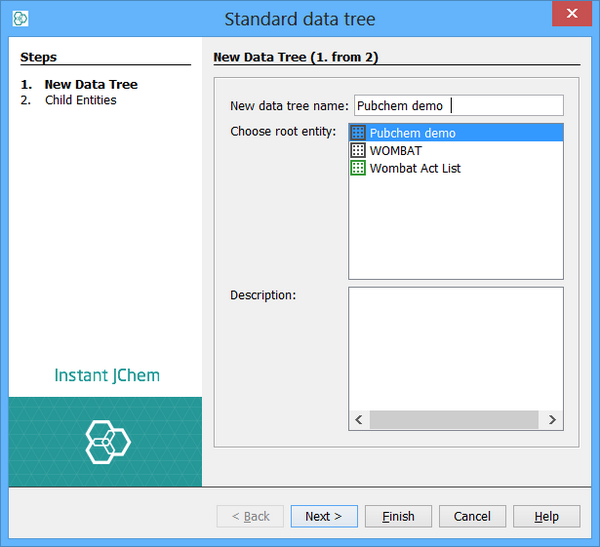Click the Description horizontal scrollbar track

[x=455, y=421]
